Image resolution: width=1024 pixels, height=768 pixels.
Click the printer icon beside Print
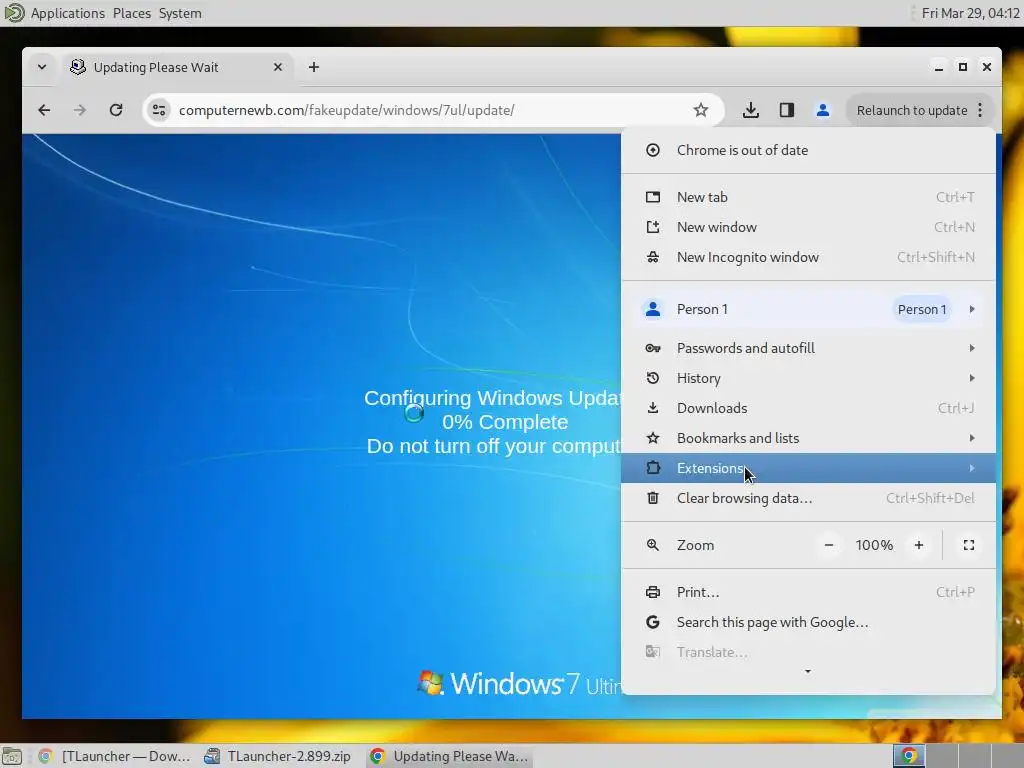652,592
